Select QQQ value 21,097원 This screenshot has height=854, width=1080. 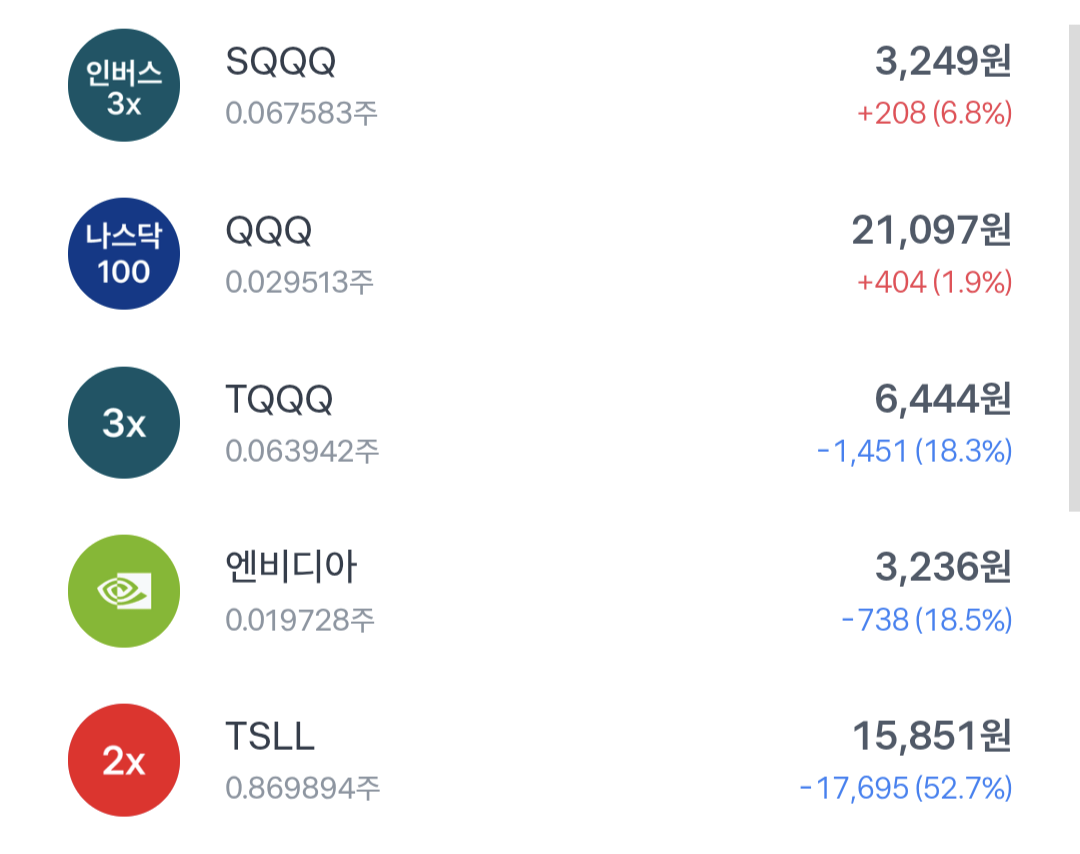click(931, 231)
